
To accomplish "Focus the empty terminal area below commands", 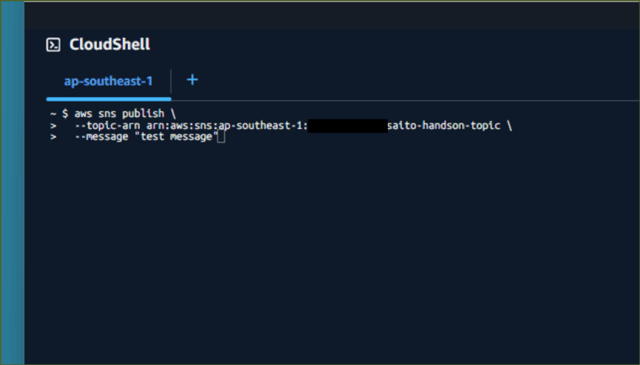I will [331, 253].
